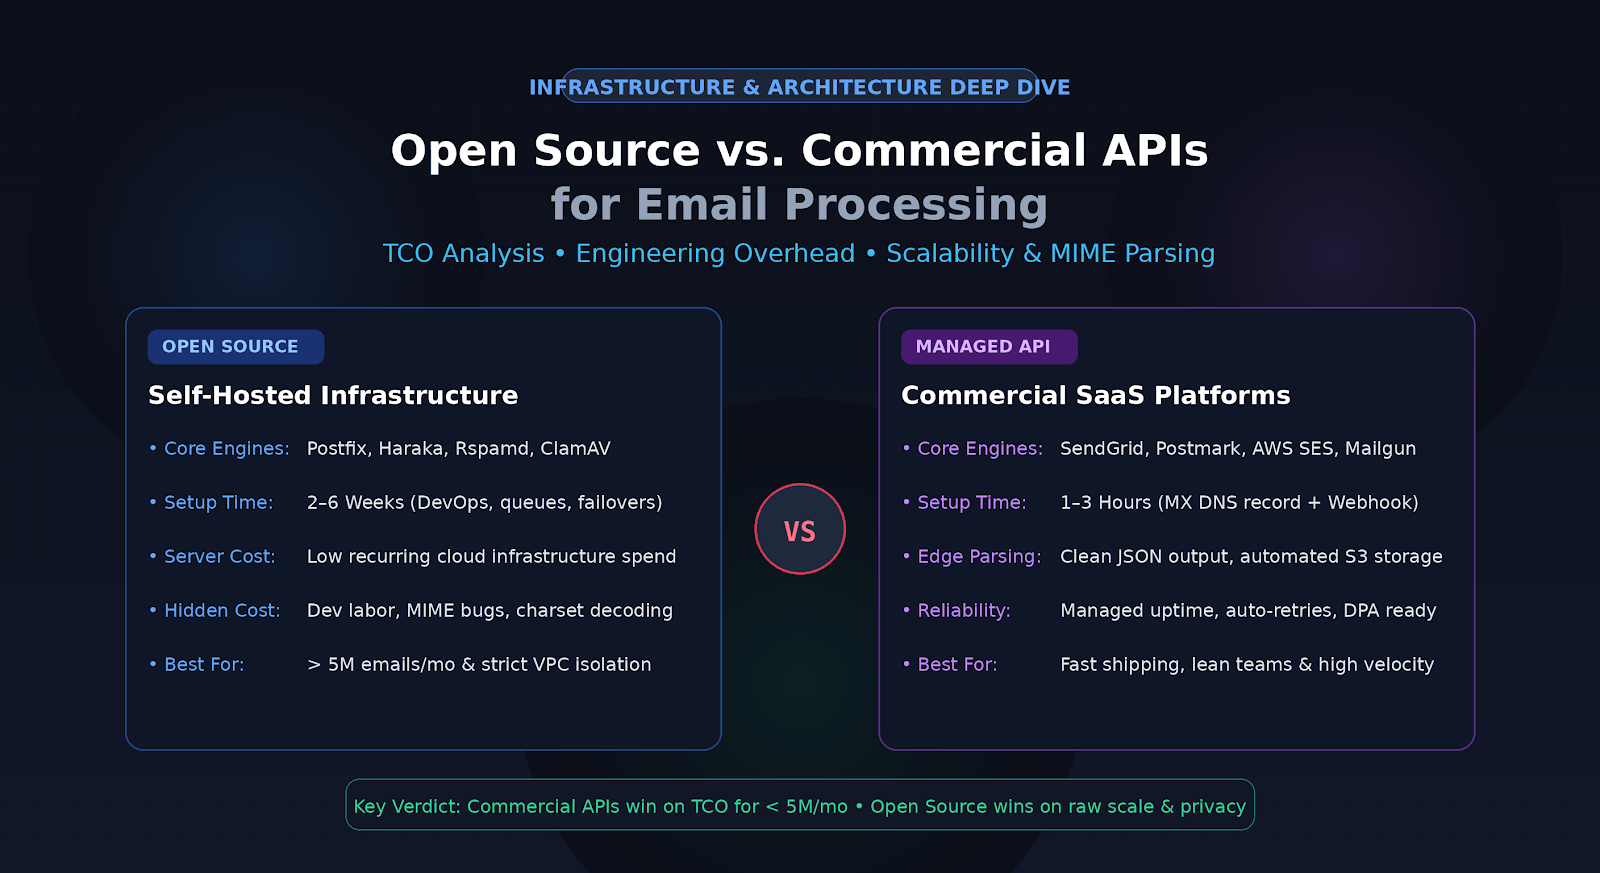1600x873 pixels.
Task: Click '> 5M emails/mo & strict VPC isolation'
Action: pyautogui.click(x=479, y=664)
